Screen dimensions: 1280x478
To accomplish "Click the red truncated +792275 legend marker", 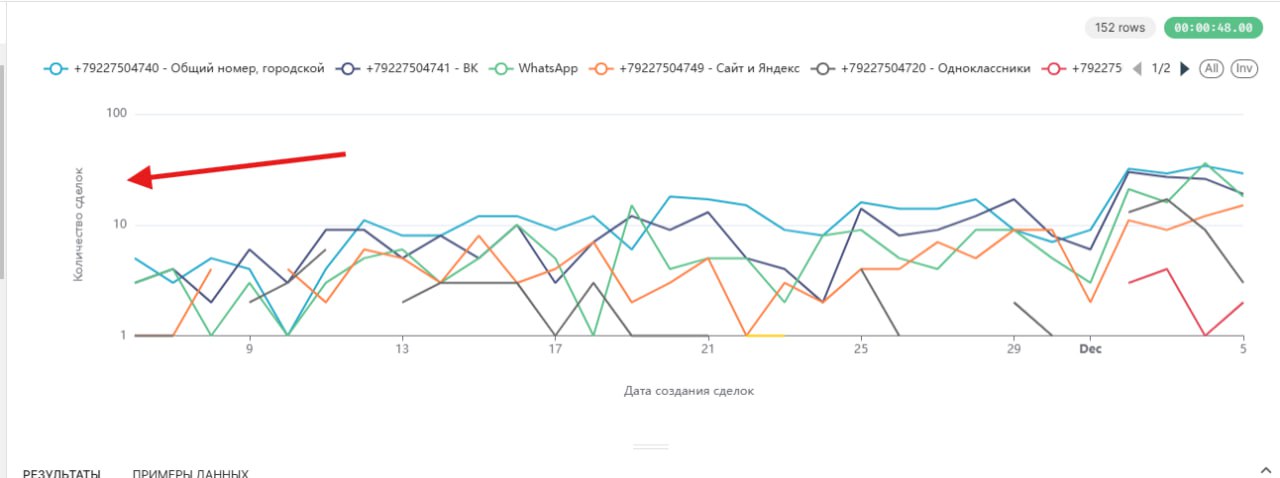I will [1054, 68].
